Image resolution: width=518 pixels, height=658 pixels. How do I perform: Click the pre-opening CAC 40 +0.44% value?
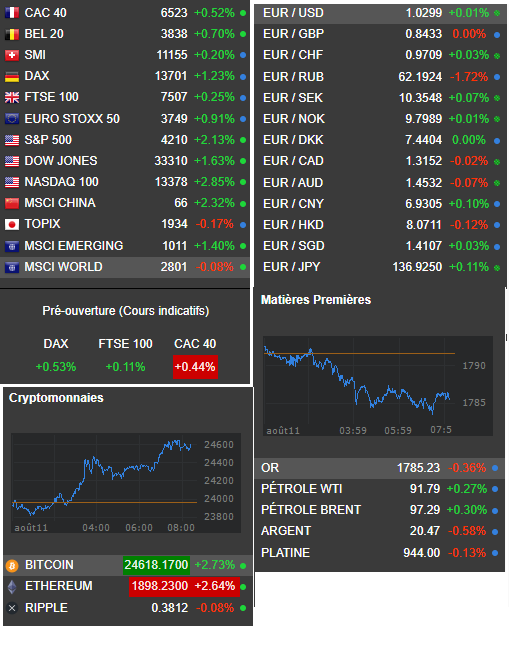(x=195, y=367)
